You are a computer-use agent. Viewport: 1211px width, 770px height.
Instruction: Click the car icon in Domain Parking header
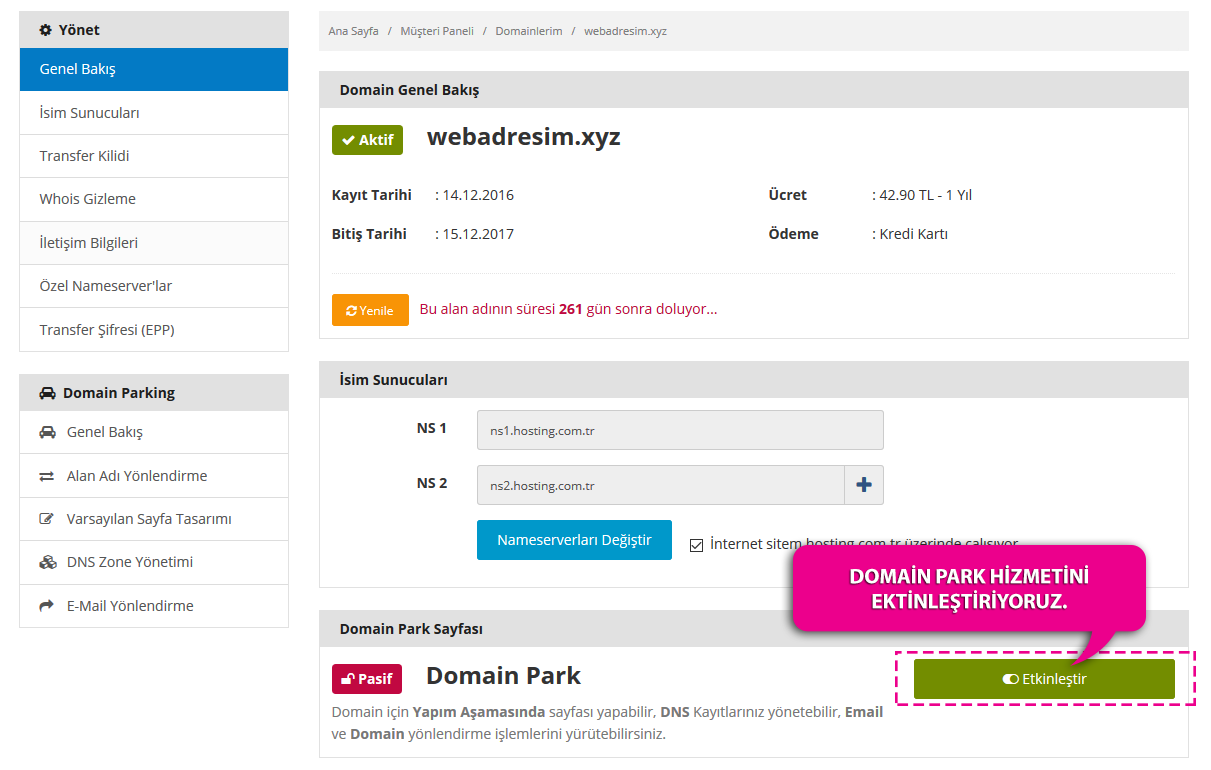48,393
